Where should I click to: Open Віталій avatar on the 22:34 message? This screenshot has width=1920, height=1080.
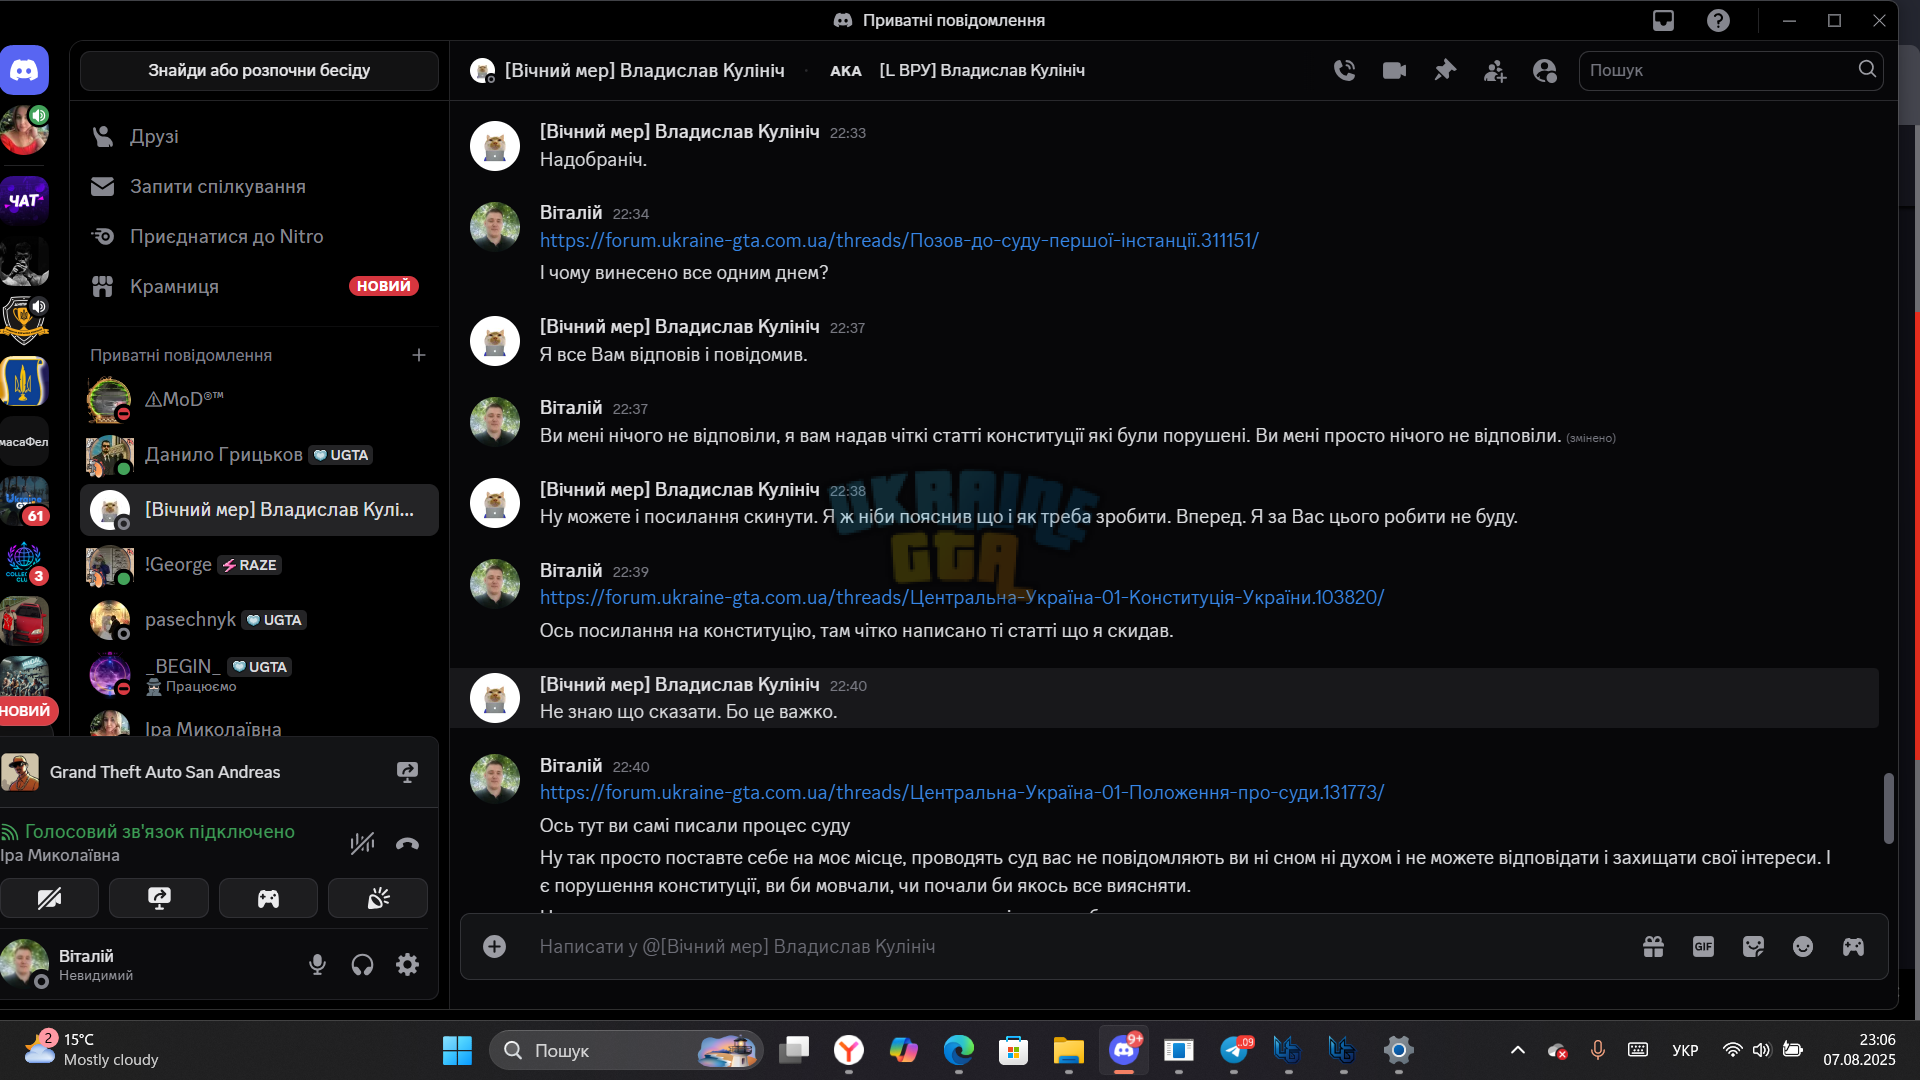pos(495,227)
